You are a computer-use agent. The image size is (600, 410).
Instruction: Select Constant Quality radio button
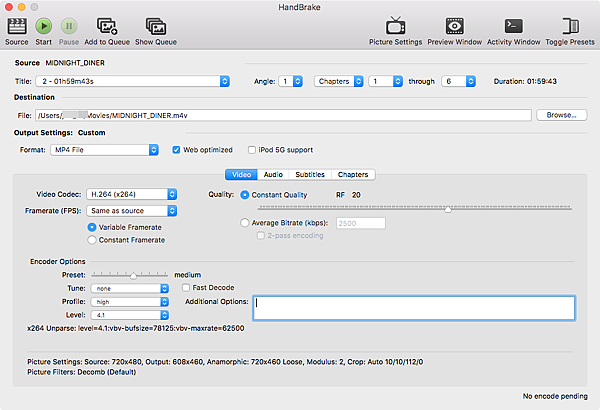[x=245, y=195]
